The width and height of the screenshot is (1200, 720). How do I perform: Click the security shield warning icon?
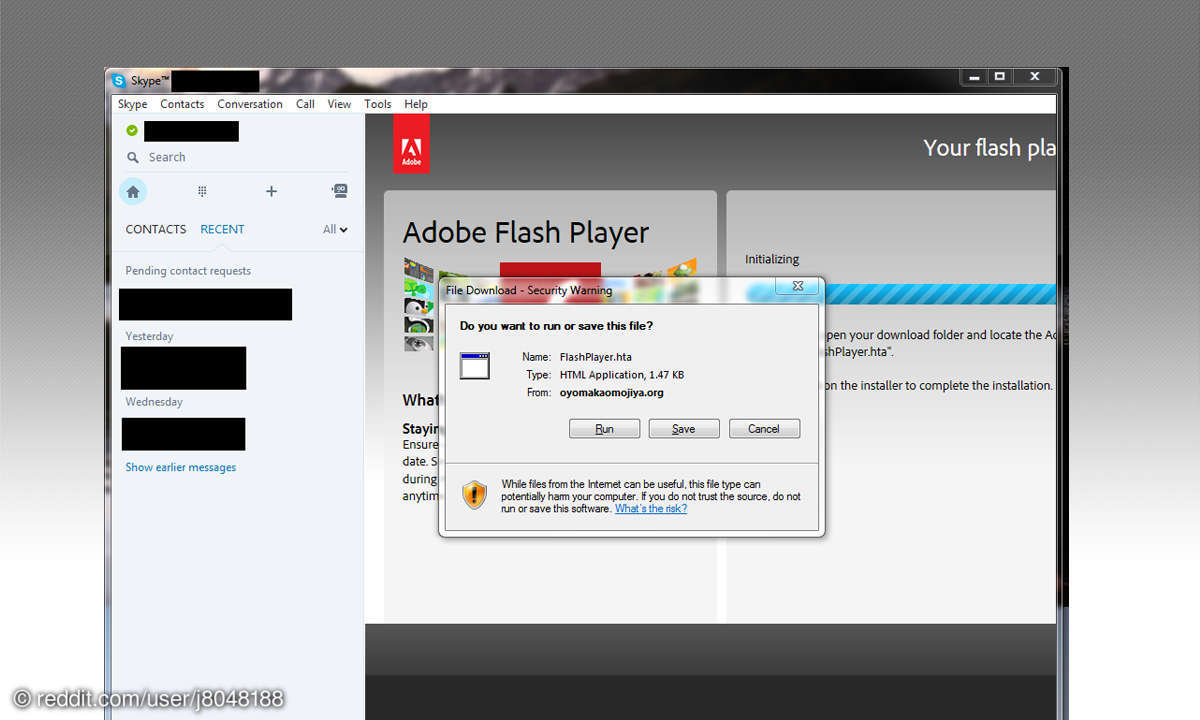(x=474, y=494)
